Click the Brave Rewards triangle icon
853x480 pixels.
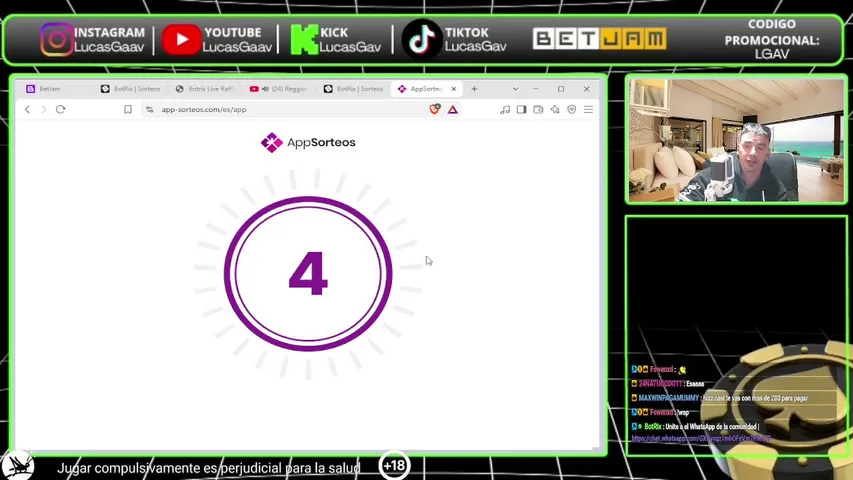click(x=453, y=109)
